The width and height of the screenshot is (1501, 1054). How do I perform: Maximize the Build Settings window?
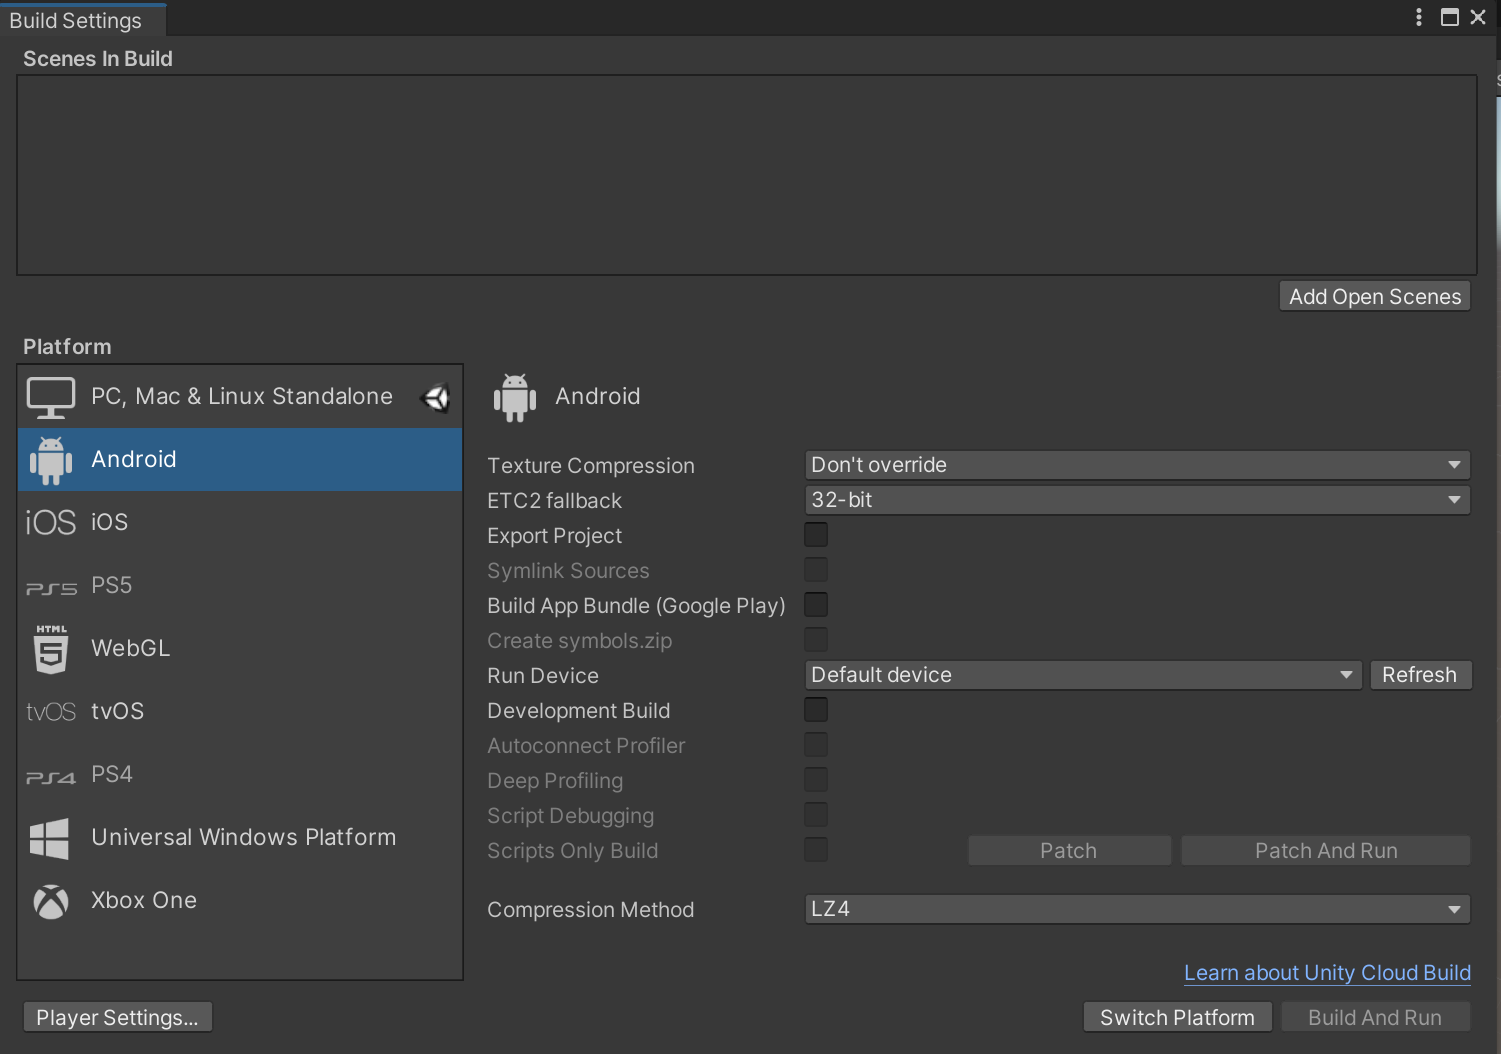click(1450, 17)
